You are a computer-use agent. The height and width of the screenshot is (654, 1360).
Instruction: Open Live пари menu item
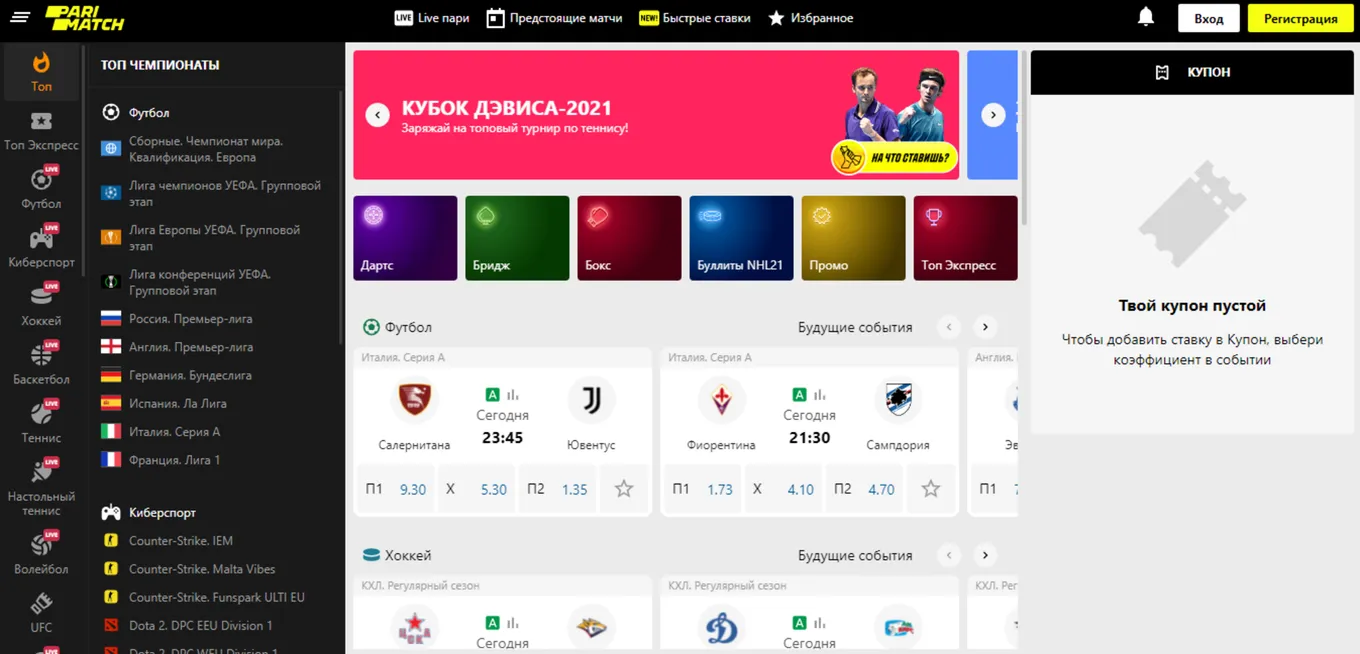(x=432, y=18)
